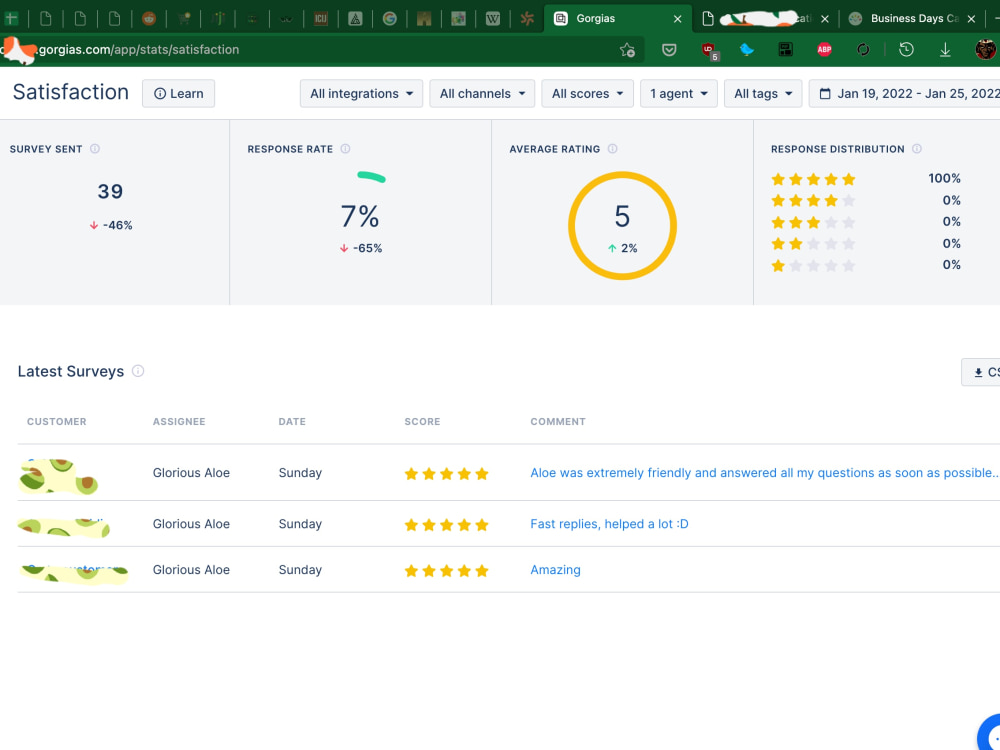Expand the 1 agent filter
The image size is (1000, 750).
coord(679,94)
